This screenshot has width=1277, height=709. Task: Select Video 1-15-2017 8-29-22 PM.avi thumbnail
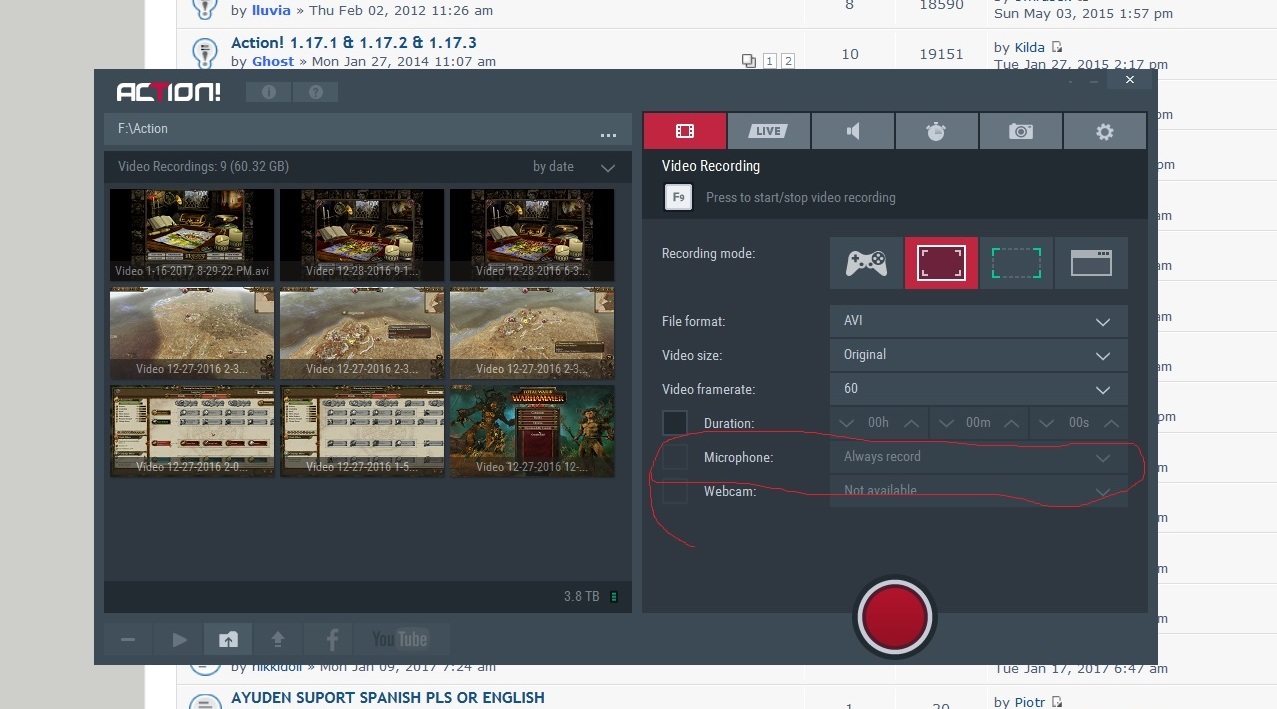[x=192, y=235]
